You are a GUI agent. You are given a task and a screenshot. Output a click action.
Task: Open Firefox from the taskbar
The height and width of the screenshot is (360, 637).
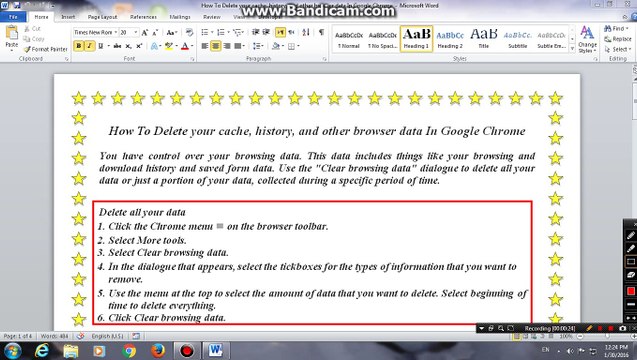[158, 351]
